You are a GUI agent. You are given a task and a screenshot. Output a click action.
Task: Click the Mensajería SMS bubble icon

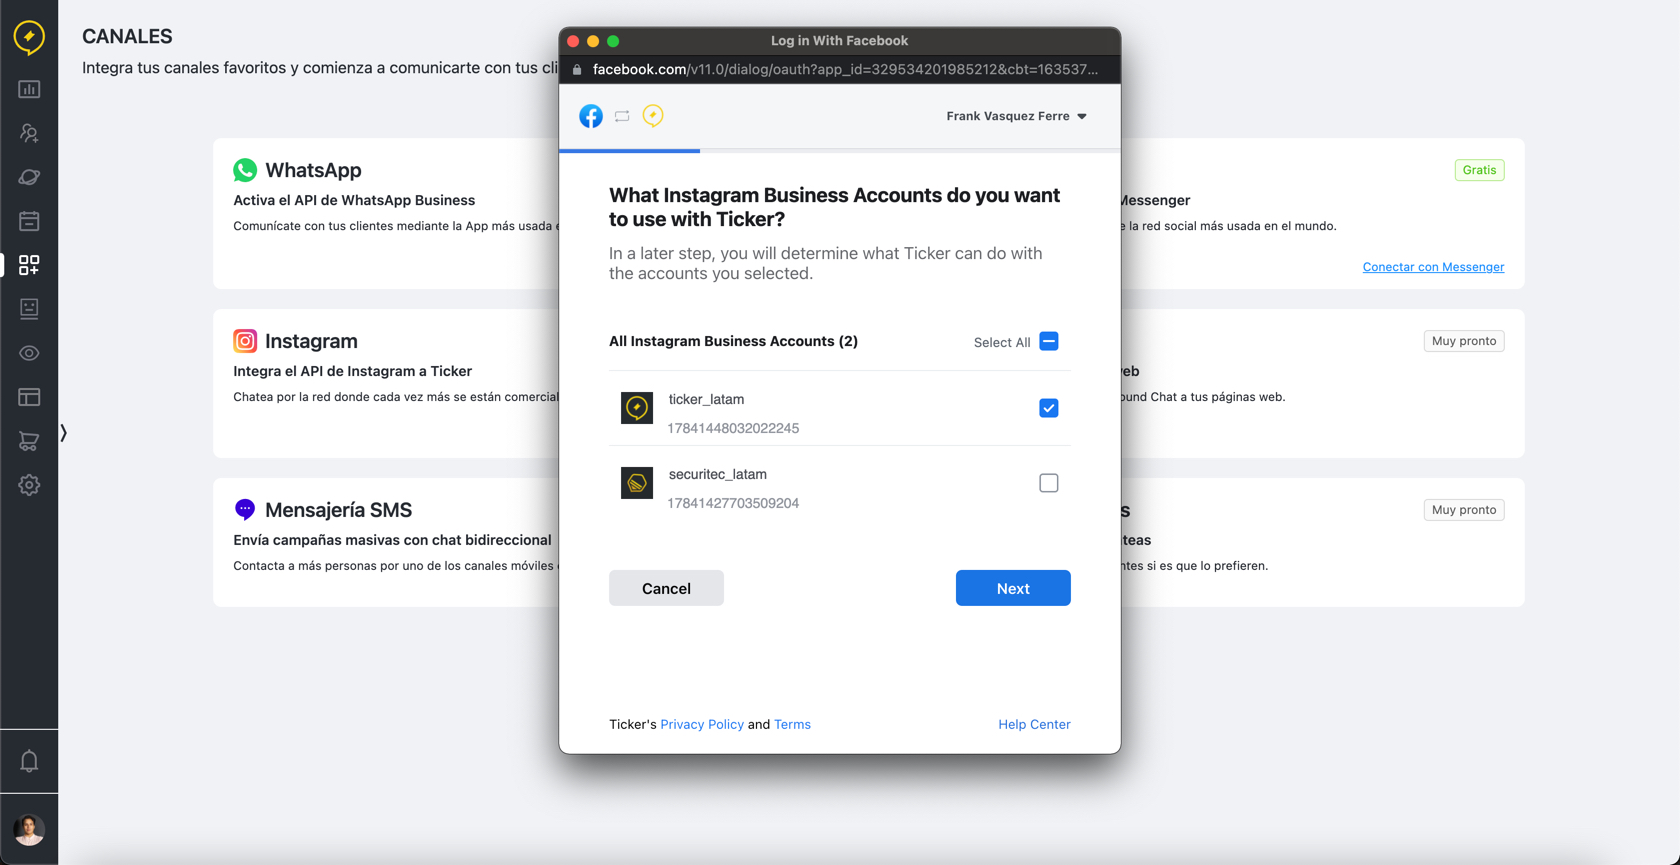[x=245, y=510]
